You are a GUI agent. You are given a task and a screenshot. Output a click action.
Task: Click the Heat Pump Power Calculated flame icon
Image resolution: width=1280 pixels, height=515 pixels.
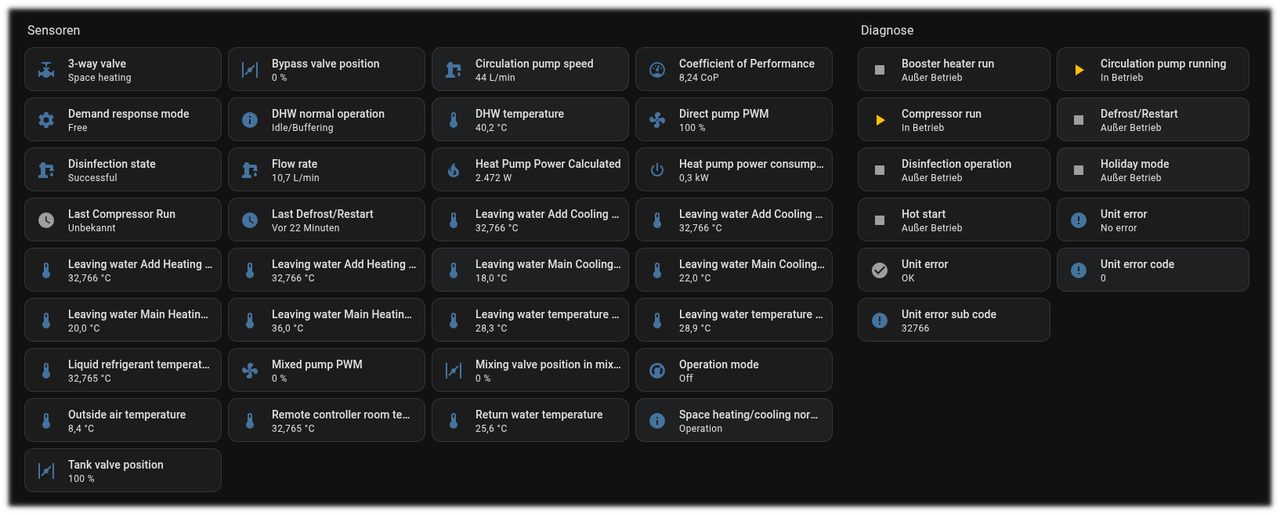tap(453, 170)
